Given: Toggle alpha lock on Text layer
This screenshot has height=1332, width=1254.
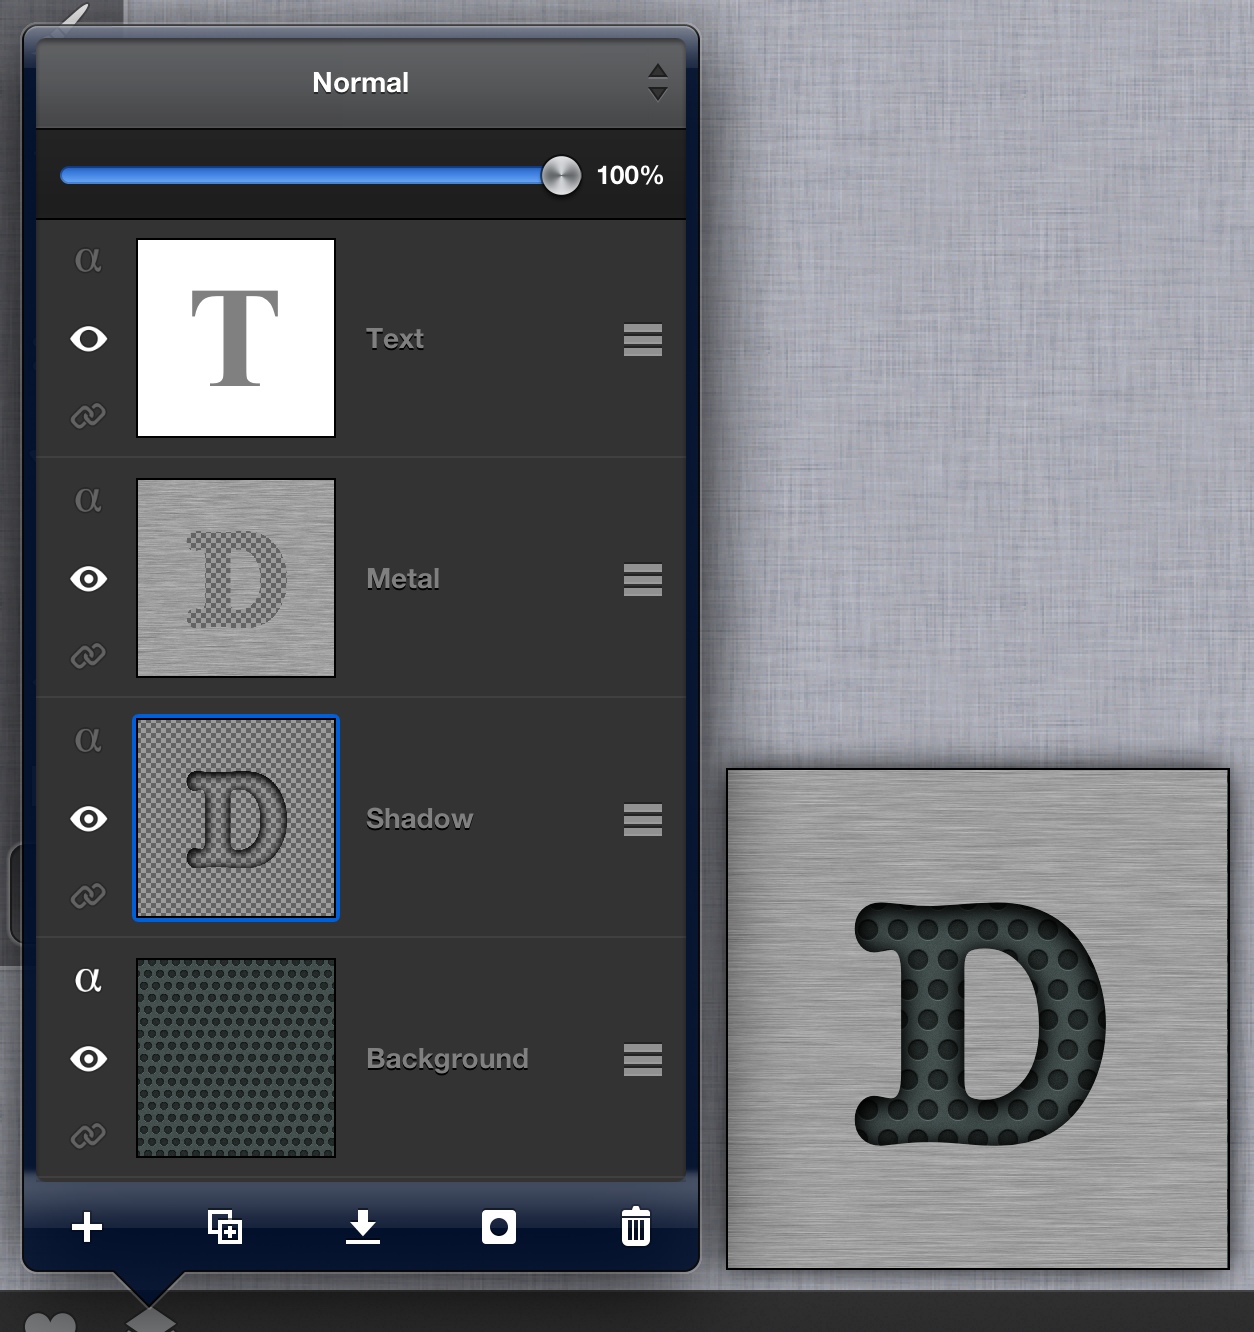Looking at the screenshot, I should click(x=88, y=259).
